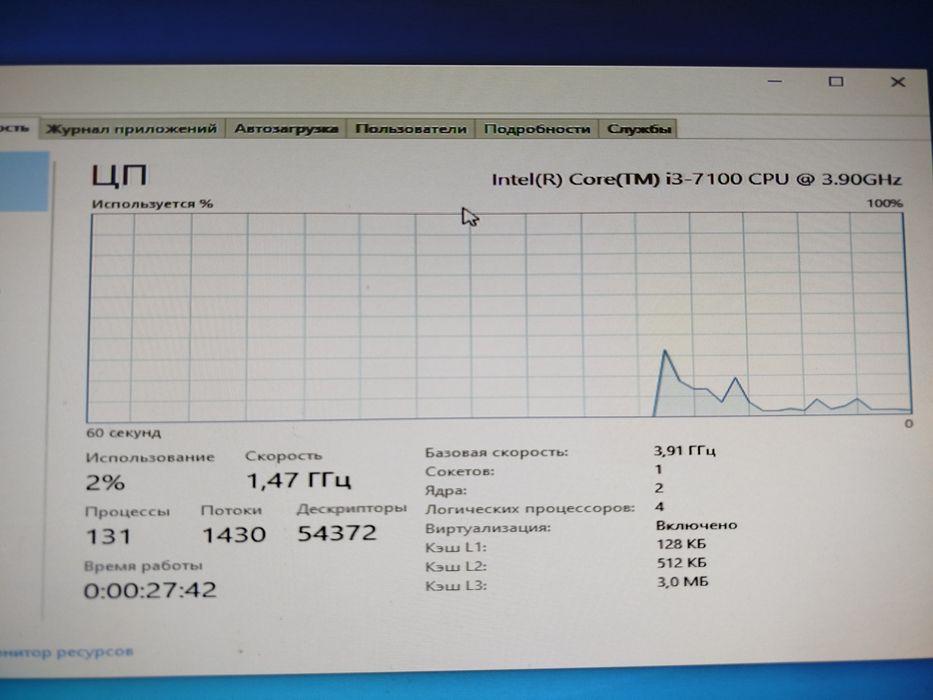Click the Используется % label
This screenshot has height=700, width=933.
point(152,204)
